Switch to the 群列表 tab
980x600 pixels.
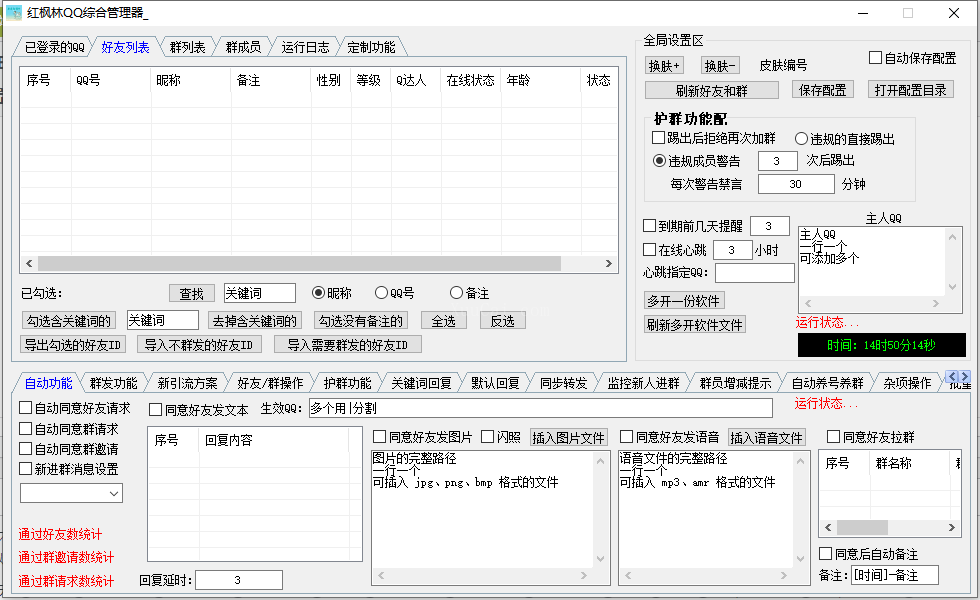[x=187, y=47]
